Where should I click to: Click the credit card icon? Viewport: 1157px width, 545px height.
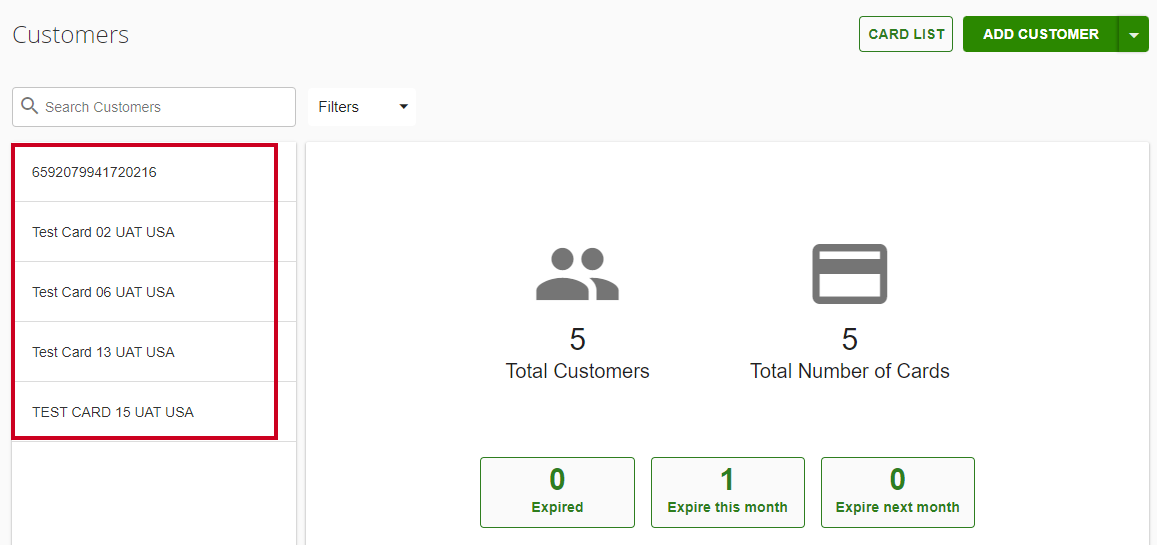point(849,274)
